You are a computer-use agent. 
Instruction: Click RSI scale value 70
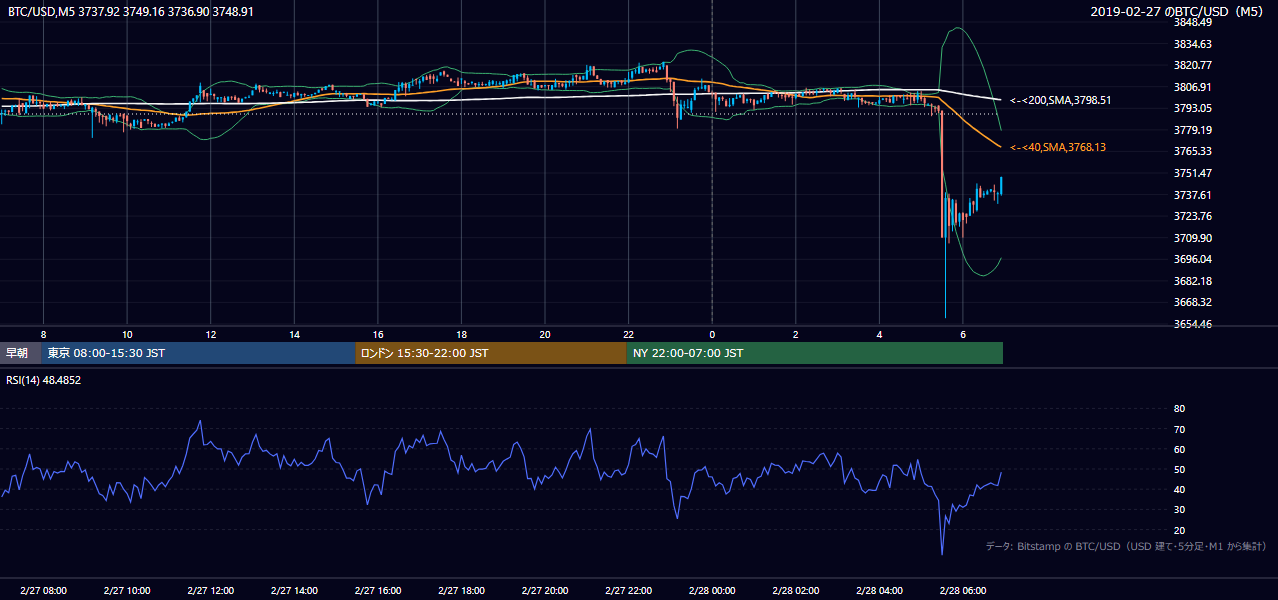(1179, 429)
